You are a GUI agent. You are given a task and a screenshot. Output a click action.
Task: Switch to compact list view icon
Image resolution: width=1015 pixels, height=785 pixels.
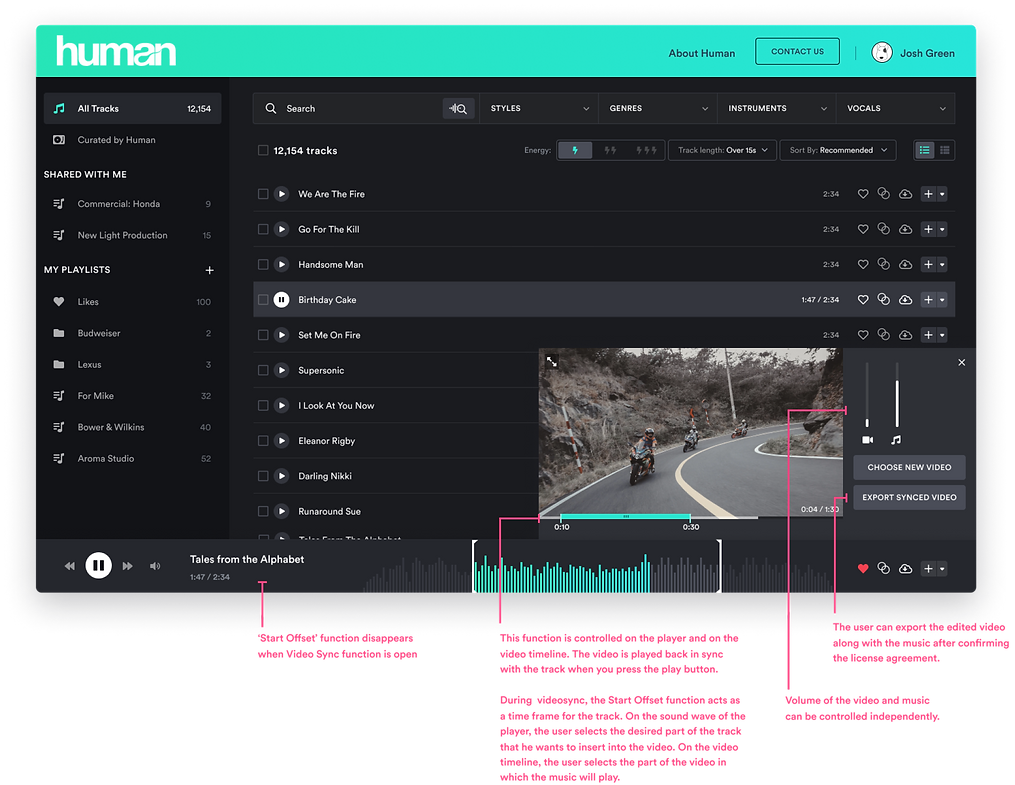945,150
